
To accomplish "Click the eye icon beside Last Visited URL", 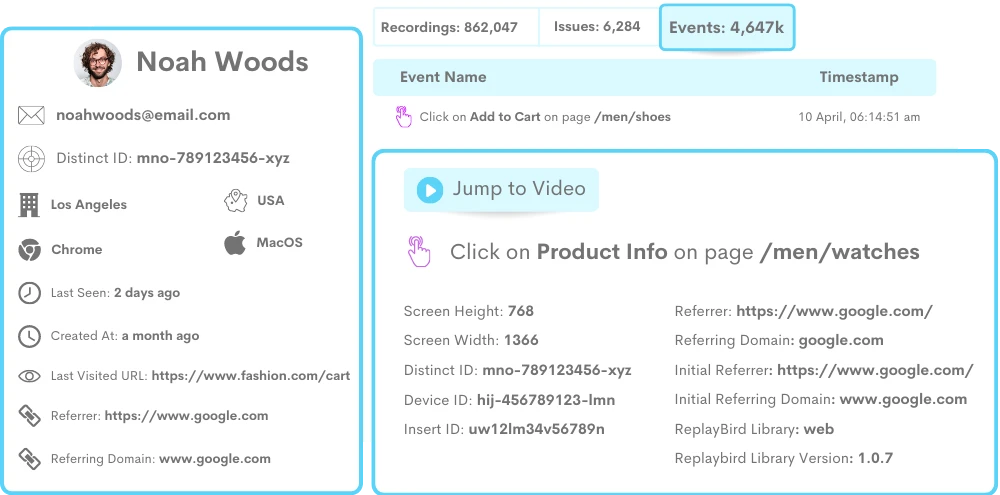I will (x=29, y=376).
